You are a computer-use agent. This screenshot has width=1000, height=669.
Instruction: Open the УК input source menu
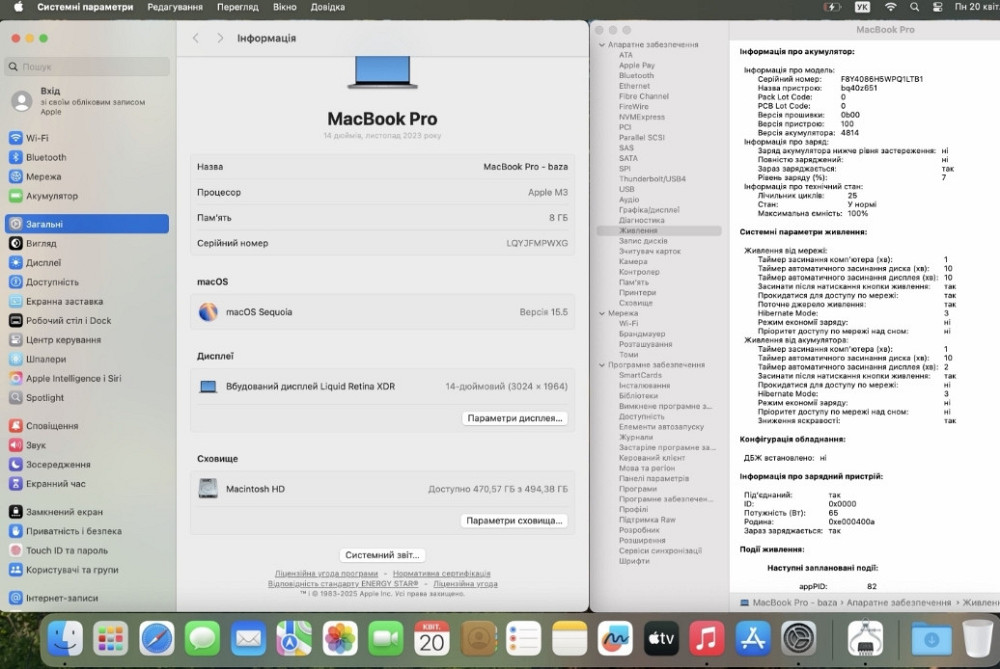pyautogui.click(x=862, y=7)
